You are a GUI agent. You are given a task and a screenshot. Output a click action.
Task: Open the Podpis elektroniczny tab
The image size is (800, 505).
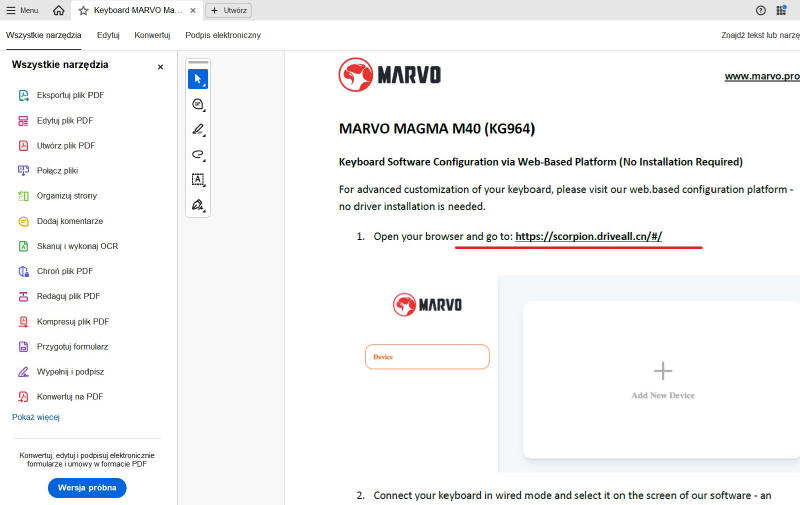[x=223, y=35]
